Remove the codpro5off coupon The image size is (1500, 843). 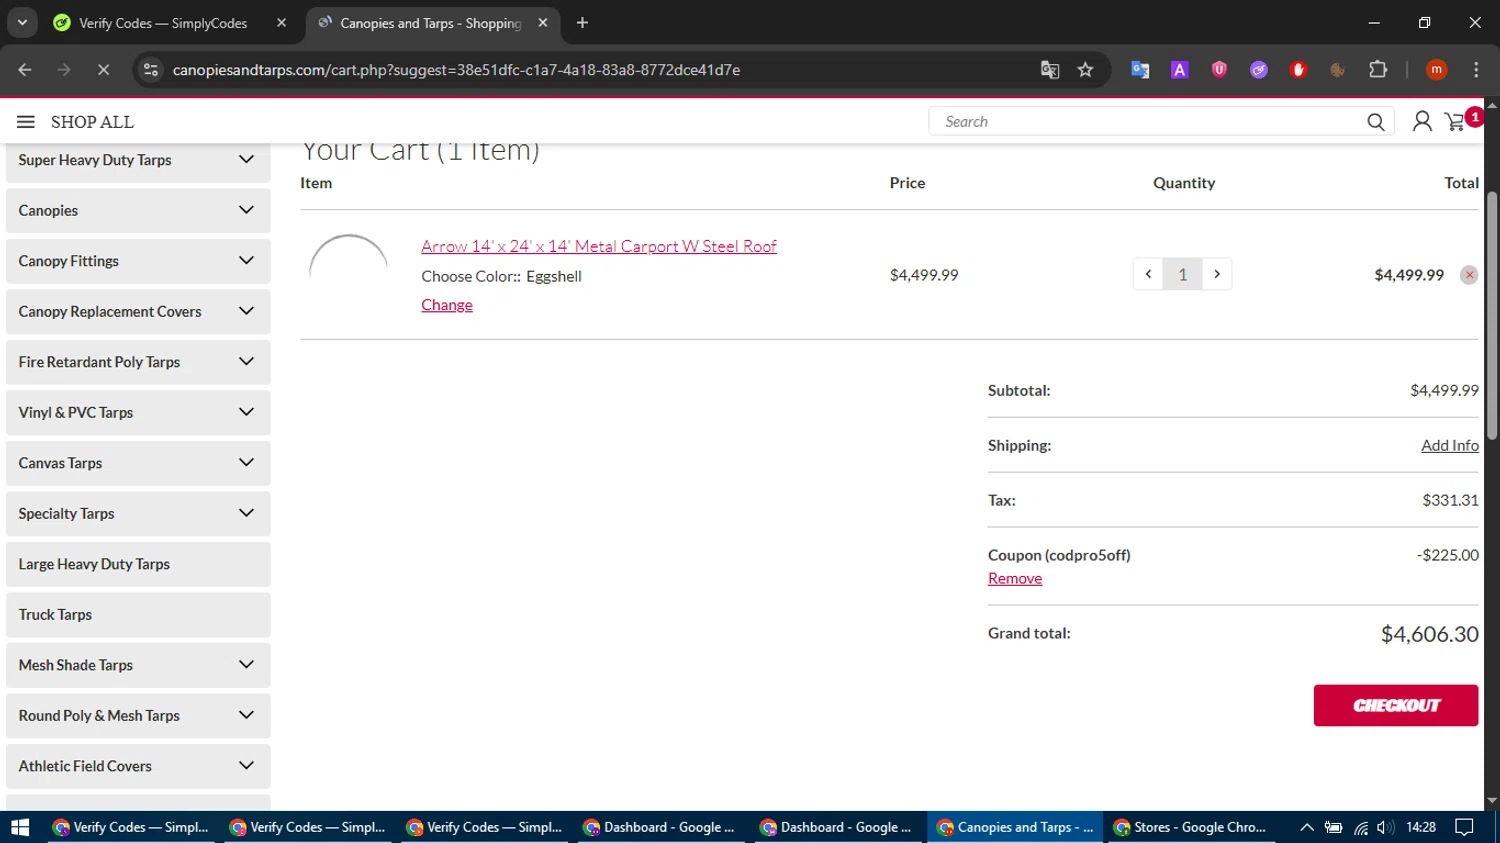pos(1015,578)
